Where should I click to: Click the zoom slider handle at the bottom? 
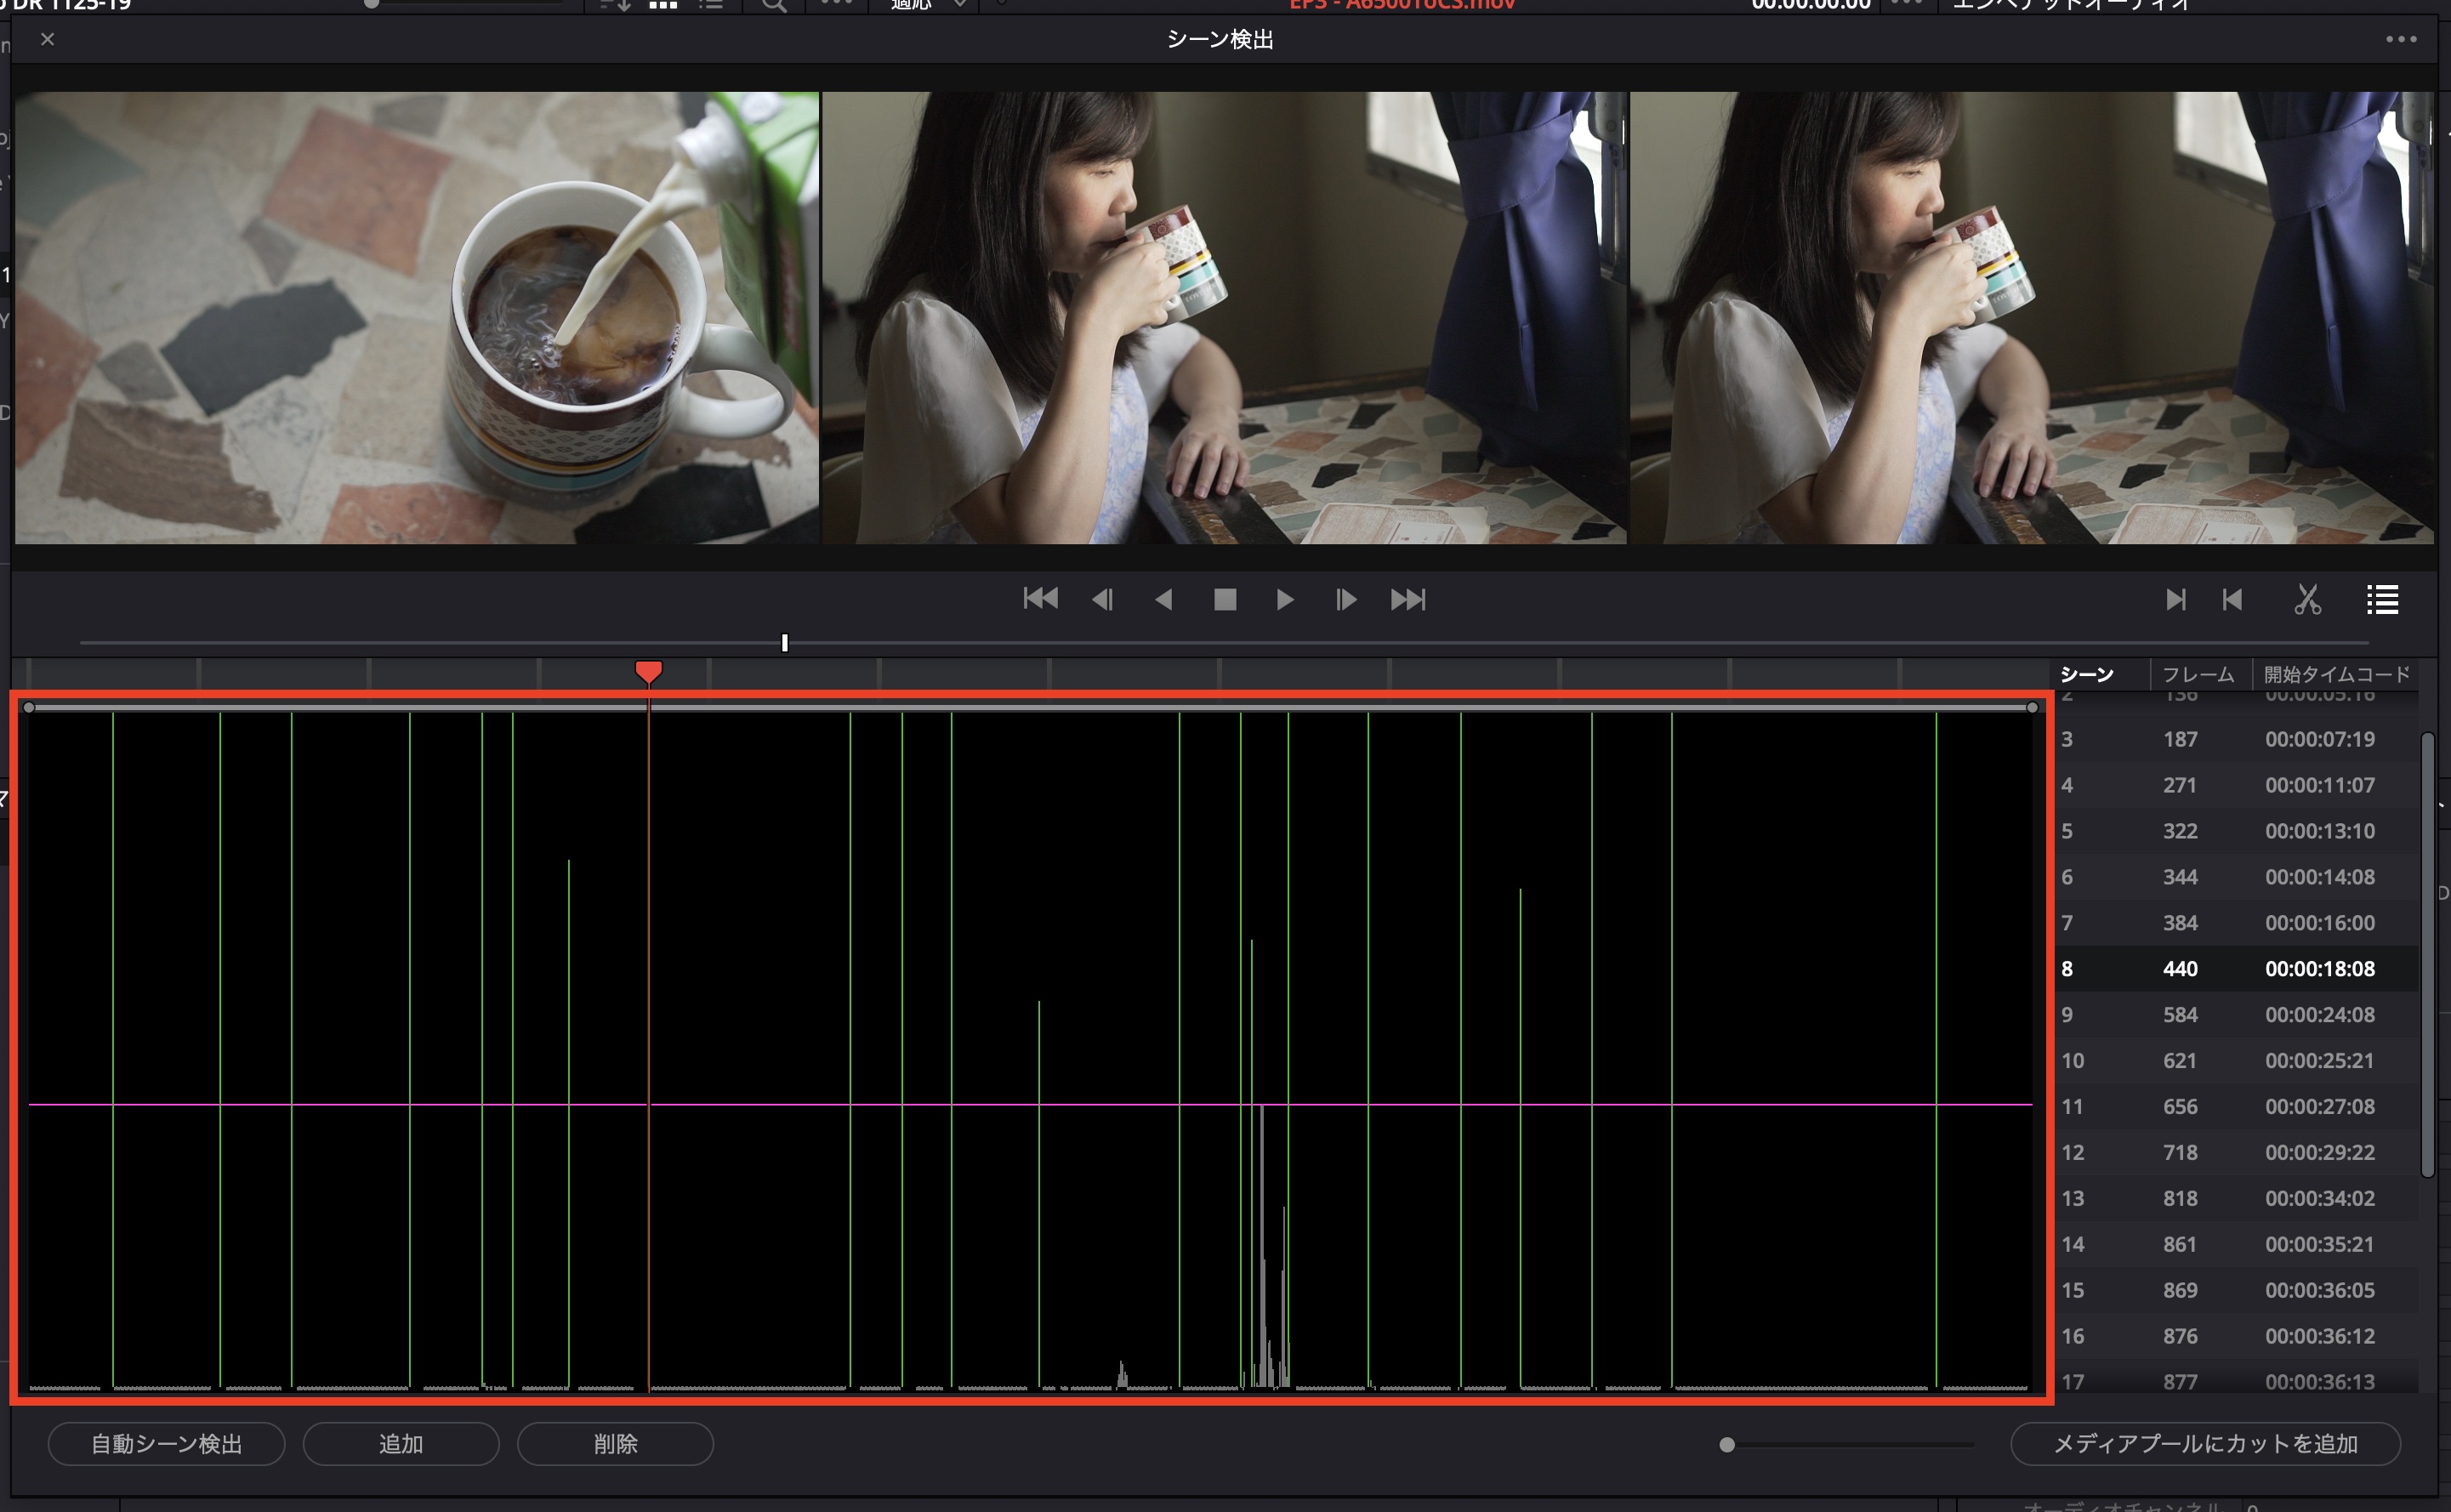[x=1726, y=1444]
